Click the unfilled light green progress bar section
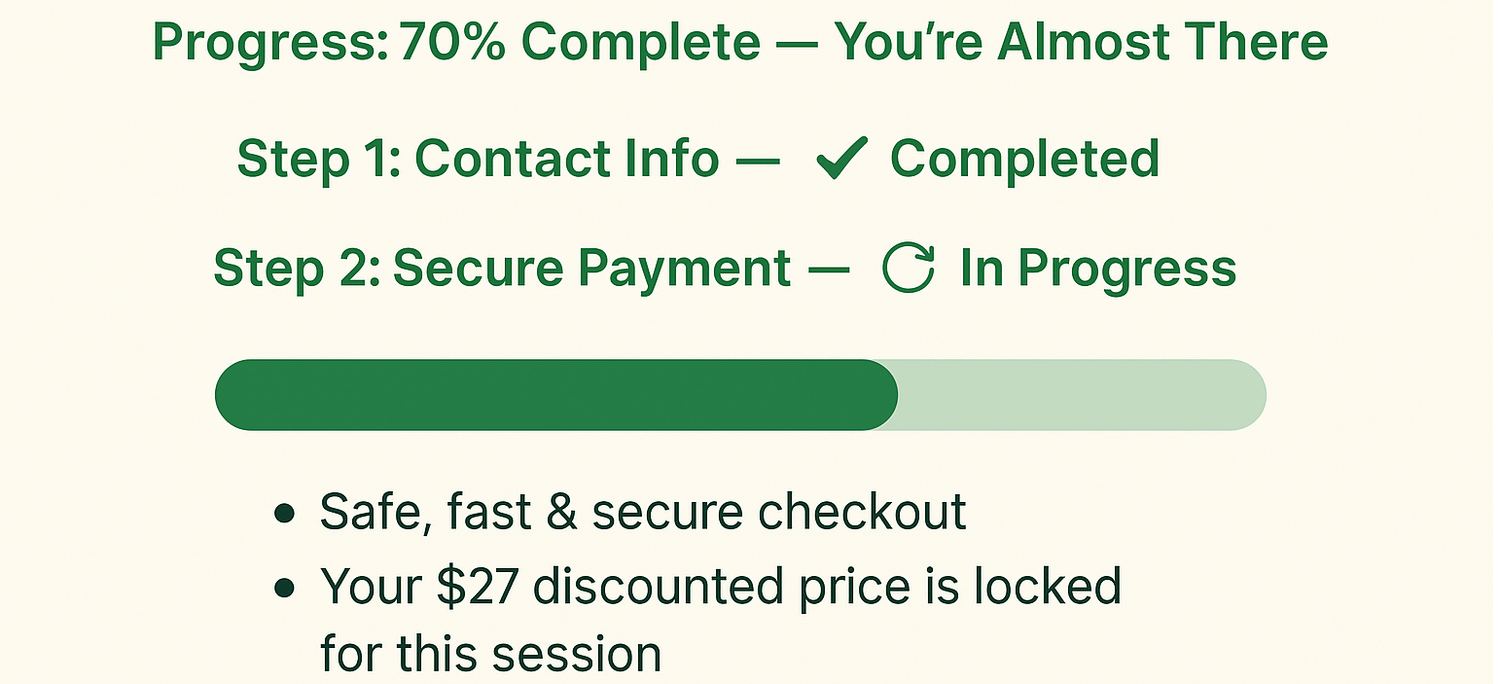The height and width of the screenshot is (684, 1500). [1082, 395]
